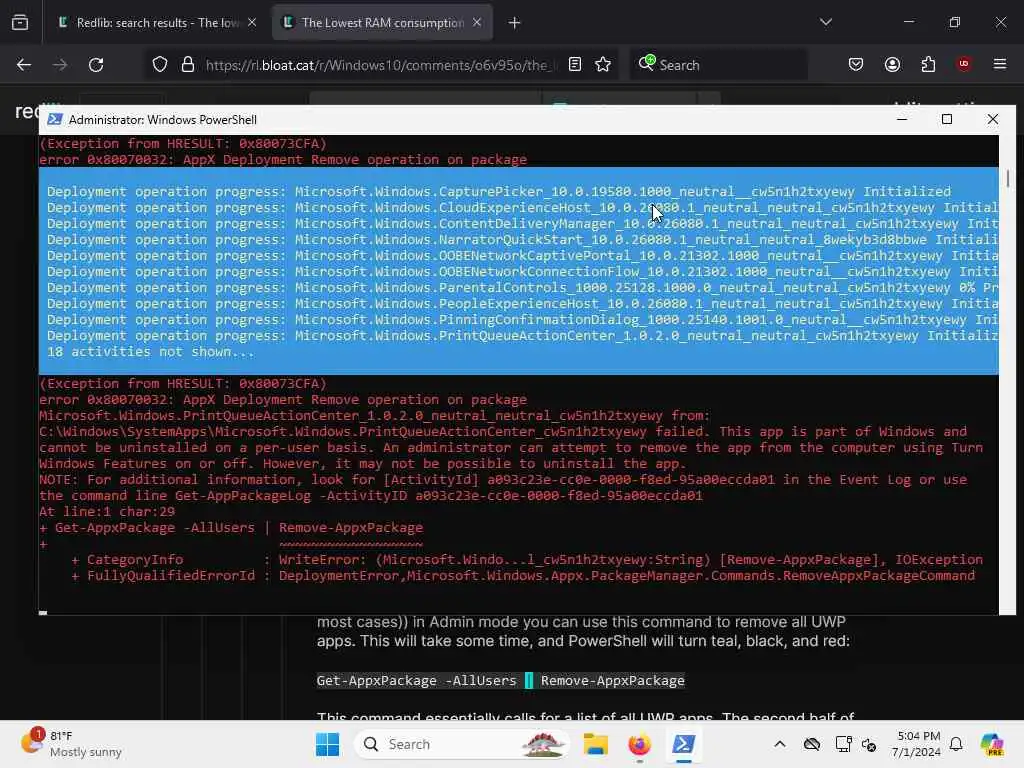
Task: Open the Firefox account icon
Action: tap(892, 65)
